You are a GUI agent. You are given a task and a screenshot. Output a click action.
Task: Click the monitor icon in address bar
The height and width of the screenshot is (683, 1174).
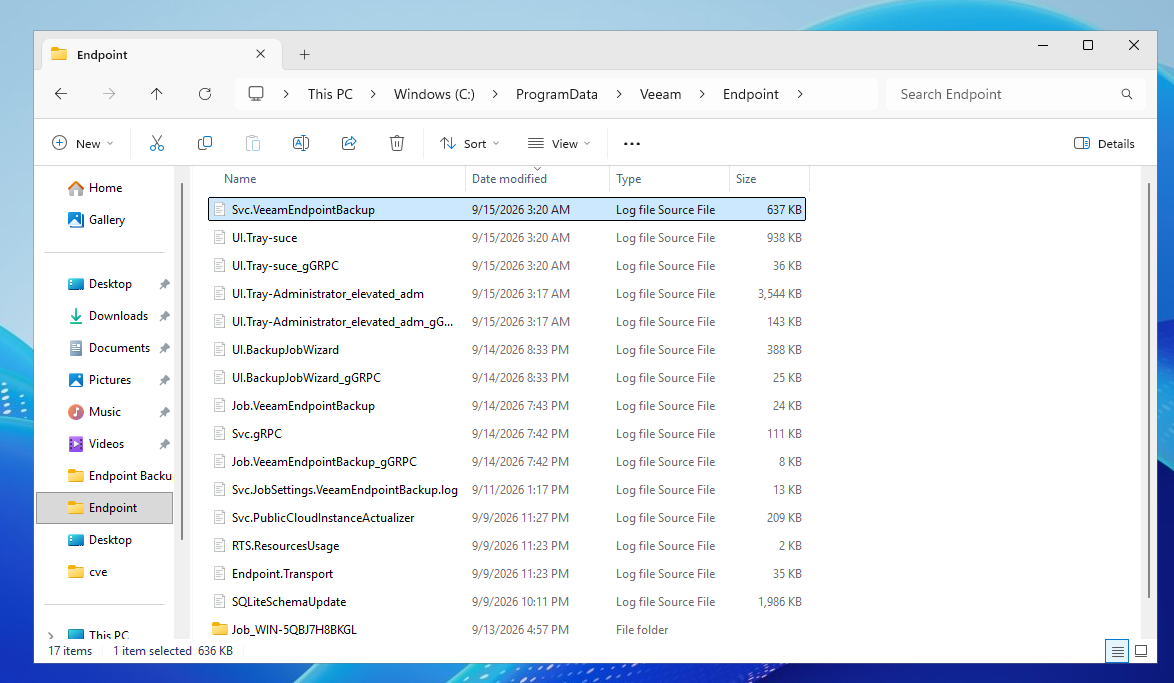pyautogui.click(x=256, y=94)
